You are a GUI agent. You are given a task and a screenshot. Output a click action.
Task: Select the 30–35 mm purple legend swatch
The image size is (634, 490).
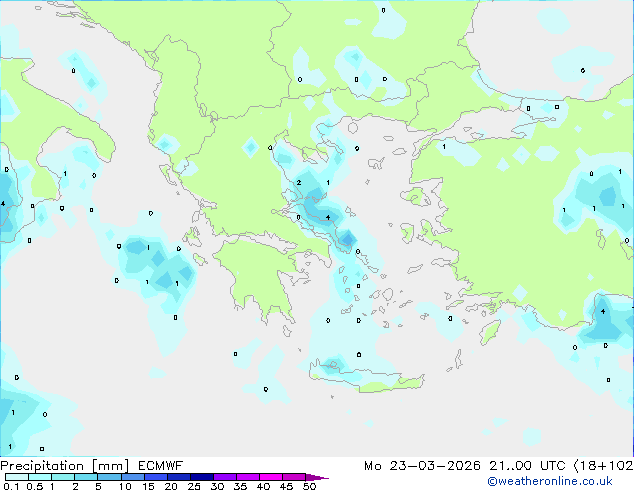225,477
